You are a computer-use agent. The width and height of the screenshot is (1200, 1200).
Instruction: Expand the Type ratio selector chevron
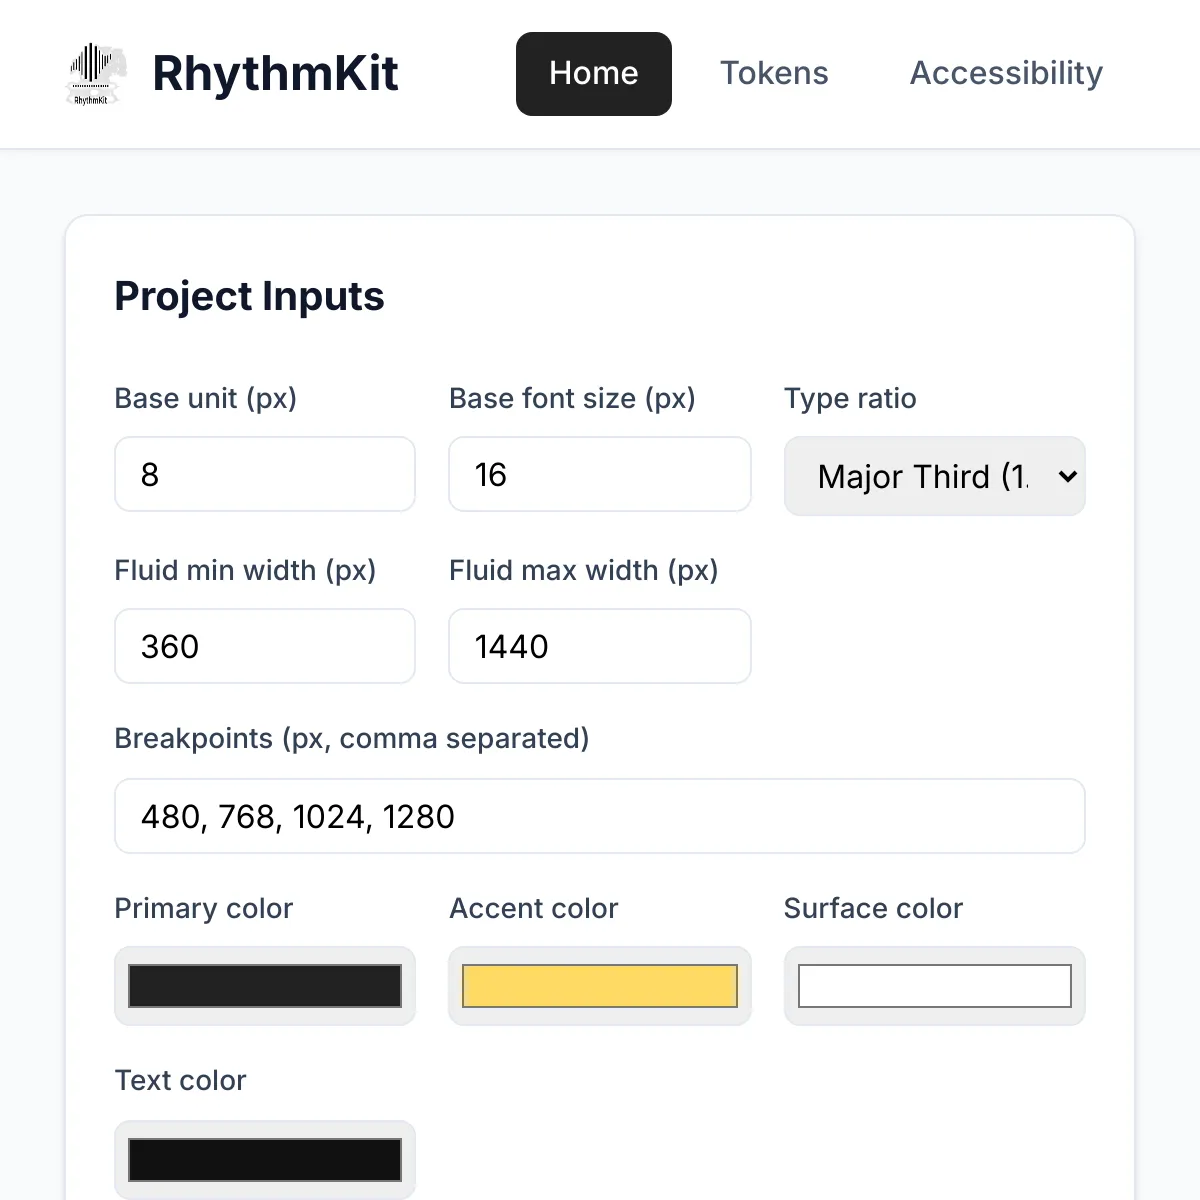[1063, 476]
